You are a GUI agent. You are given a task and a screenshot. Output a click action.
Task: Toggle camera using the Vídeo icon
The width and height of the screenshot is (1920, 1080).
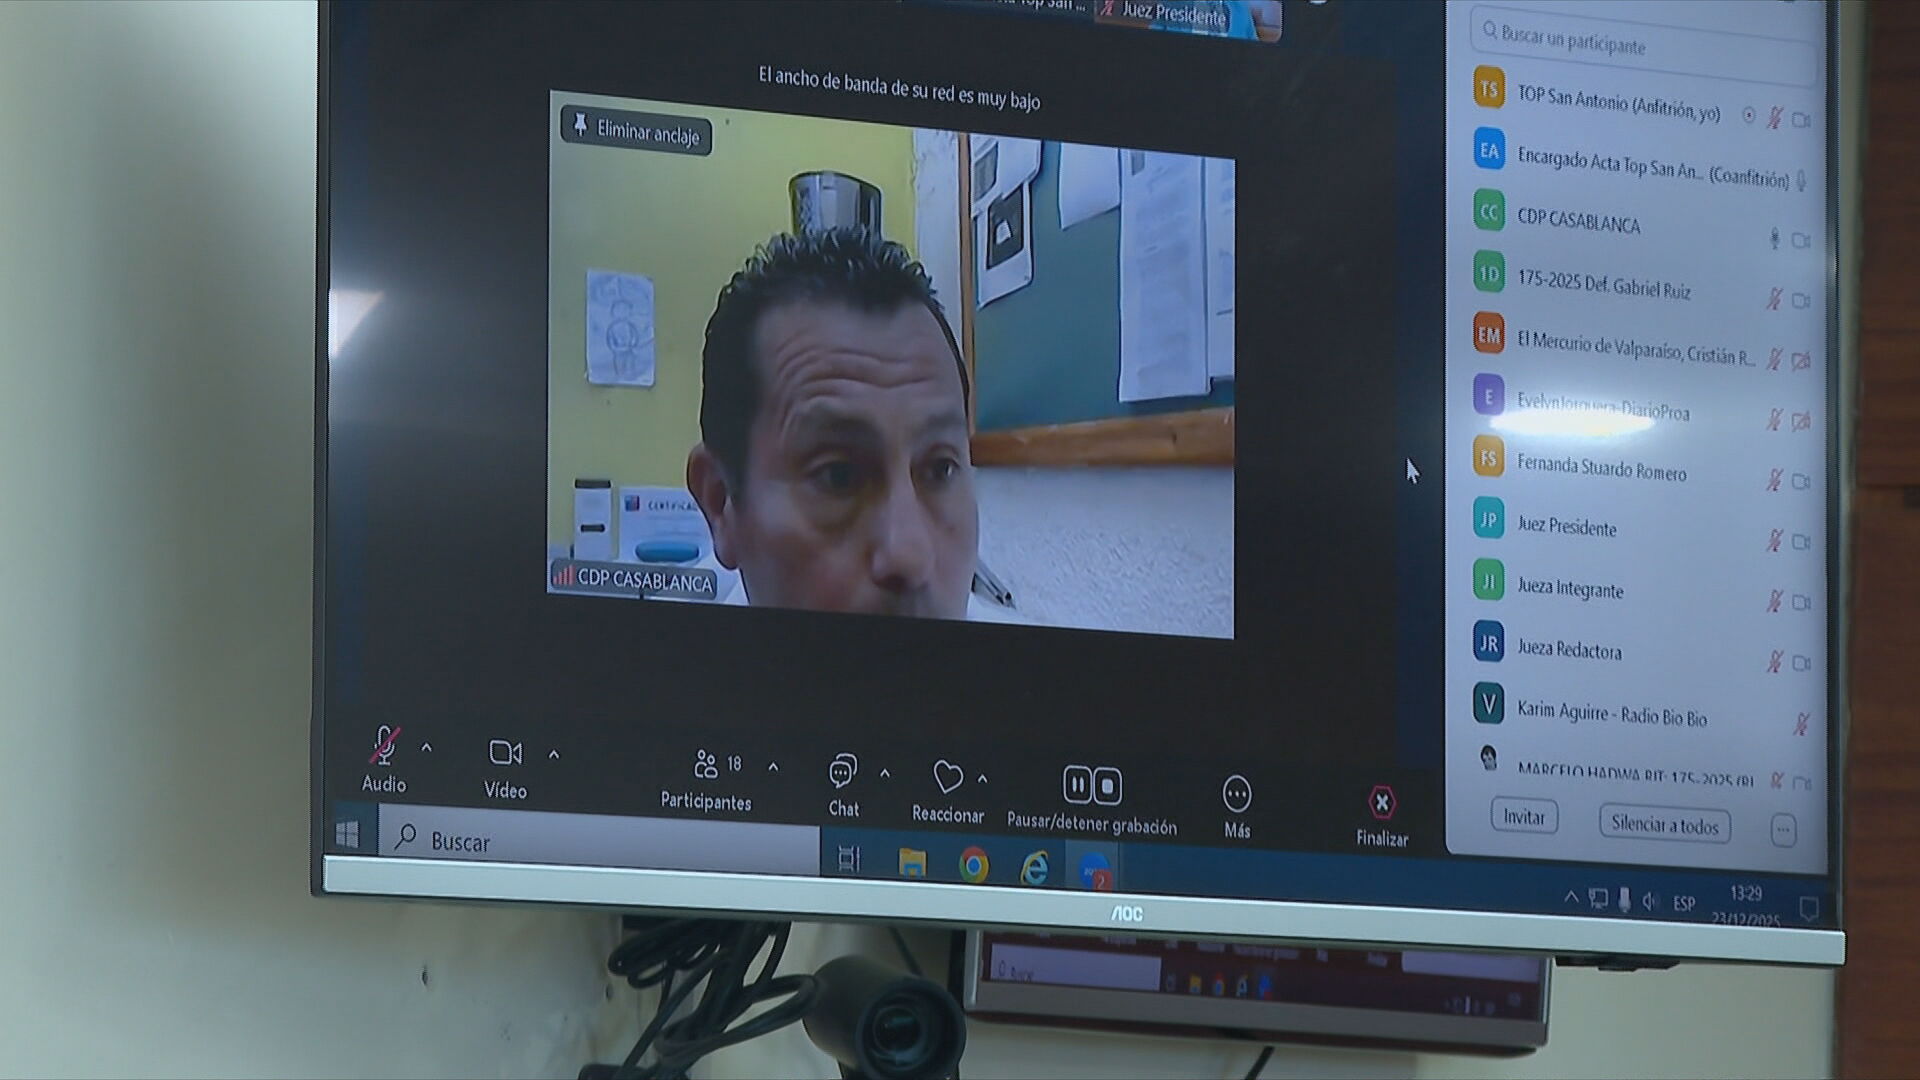505,753
